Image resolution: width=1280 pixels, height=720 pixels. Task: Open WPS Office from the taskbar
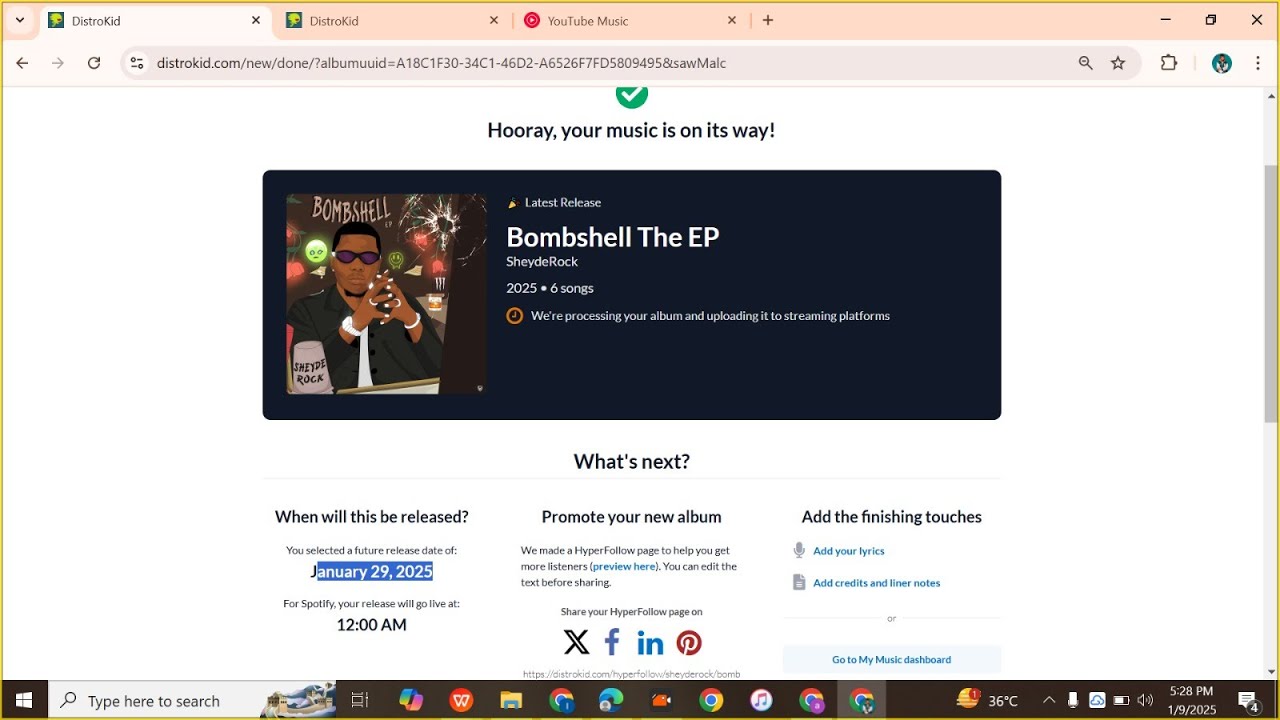pos(461,700)
